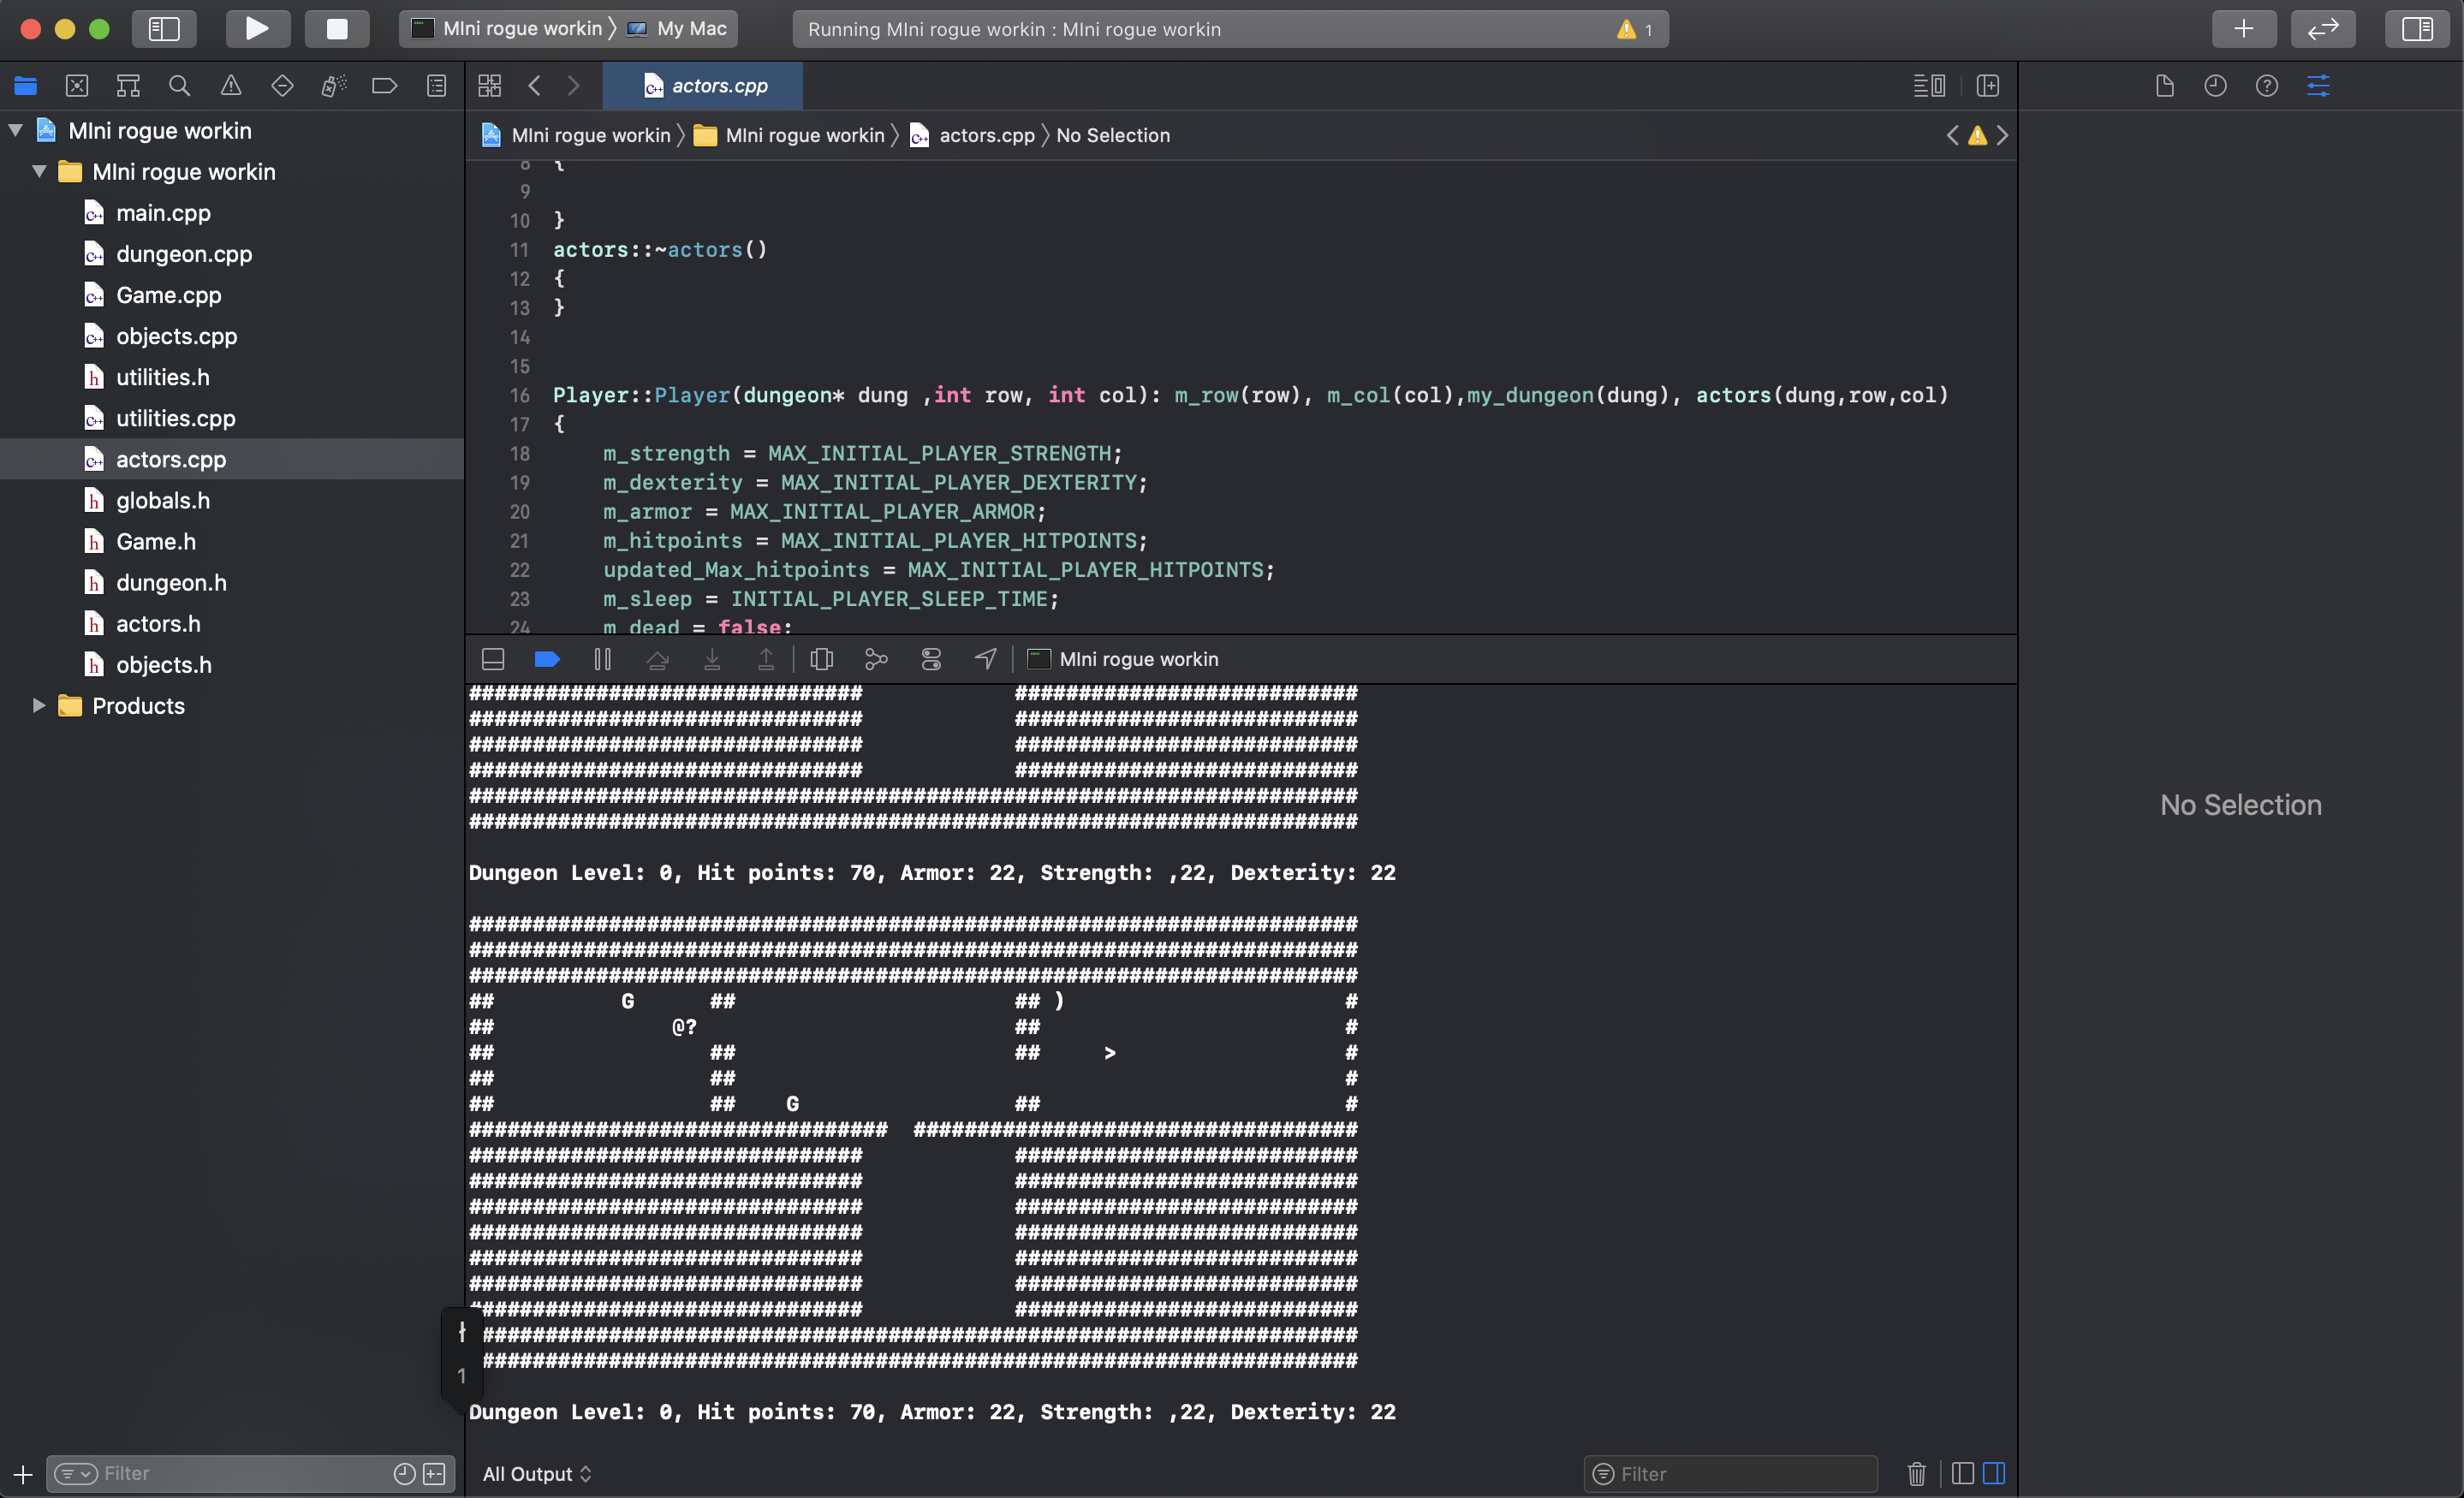The height and width of the screenshot is (1498, 2464).
Task: Open the Find navigator
Action: pyautogui.click(x=179, y=86)
